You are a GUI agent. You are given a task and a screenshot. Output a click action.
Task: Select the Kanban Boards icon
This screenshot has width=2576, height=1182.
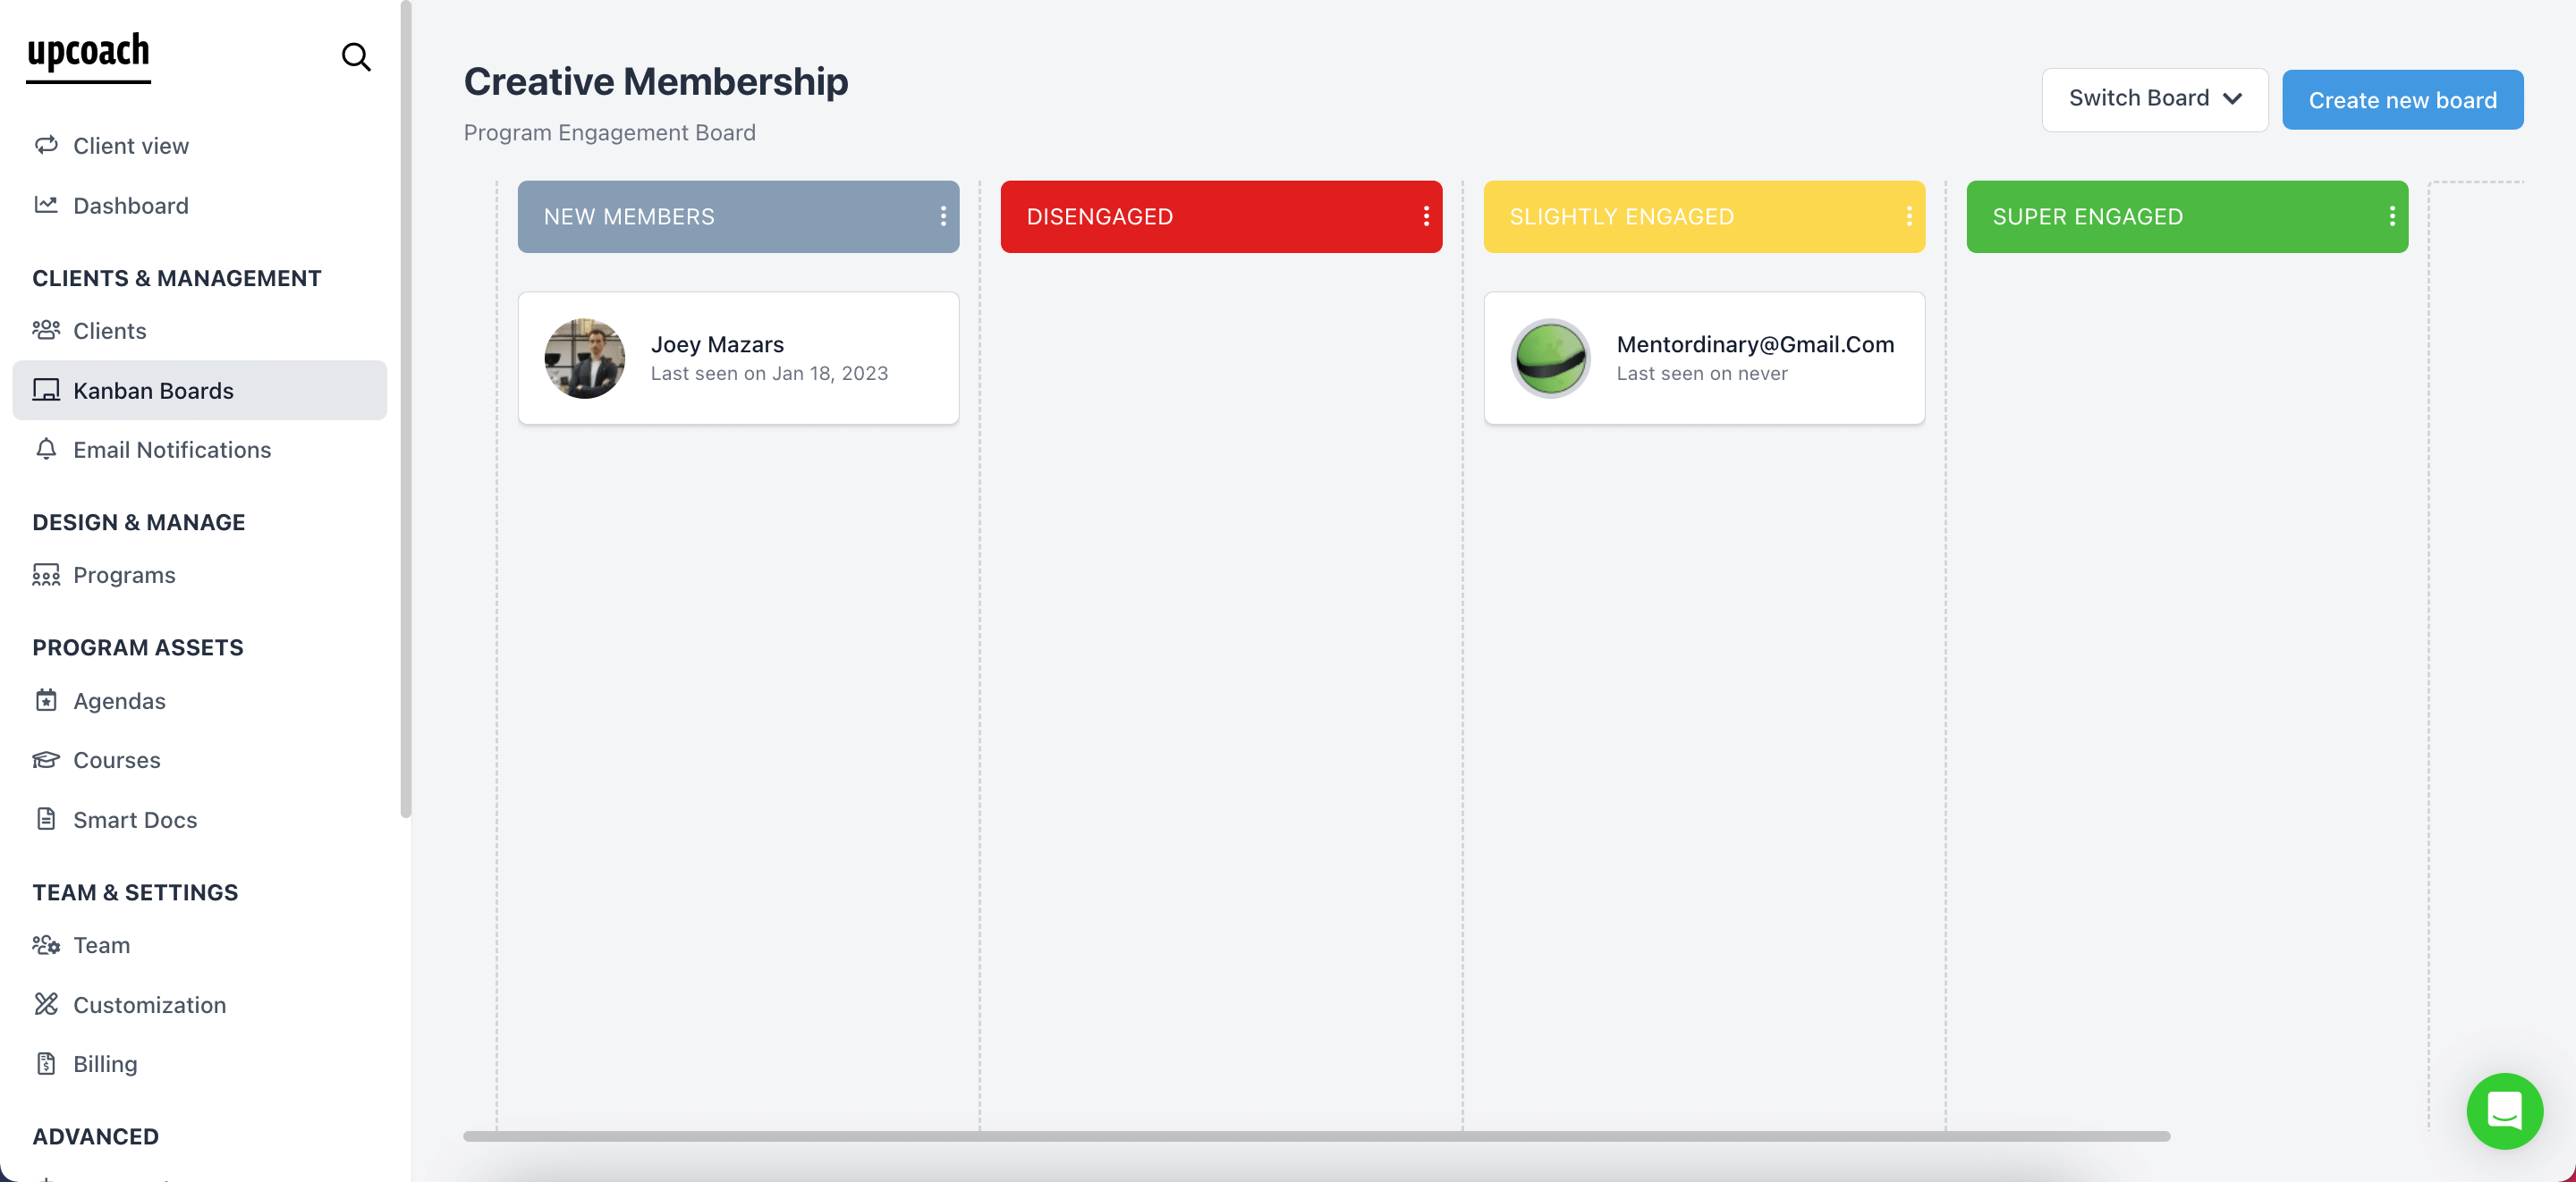pos(47,390)
